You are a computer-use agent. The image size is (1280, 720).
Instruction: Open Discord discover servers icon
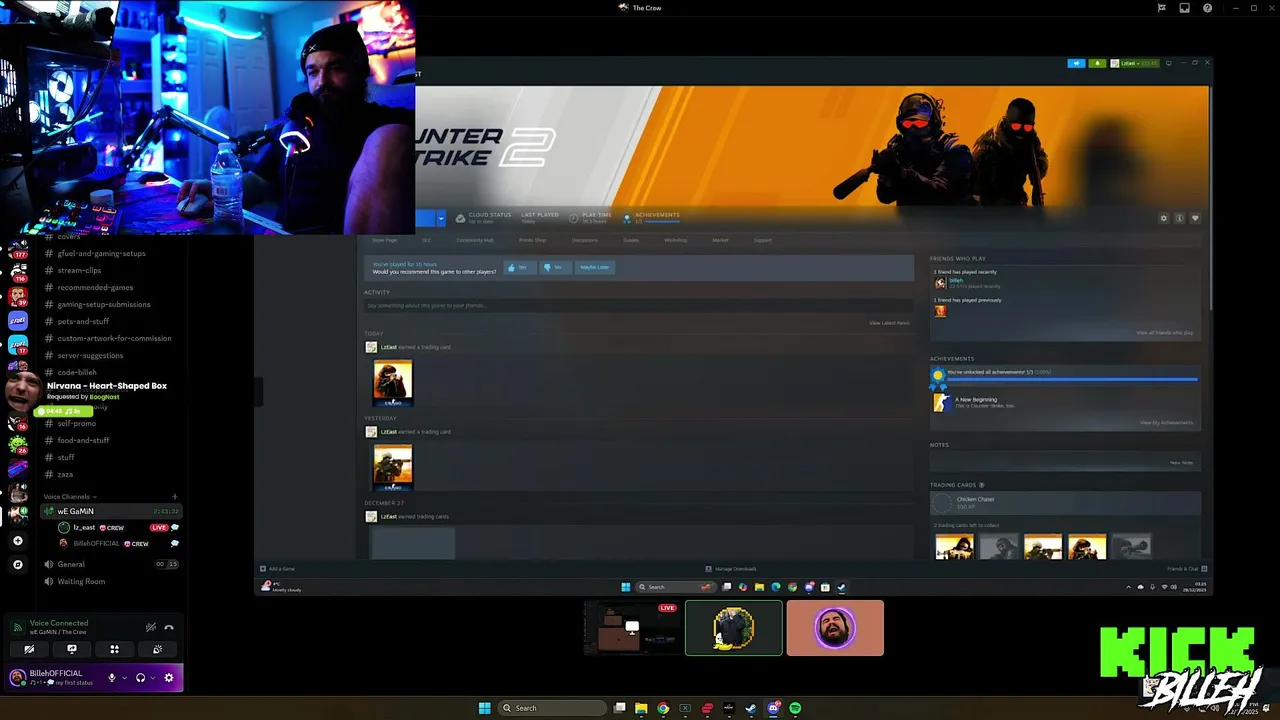17,565
